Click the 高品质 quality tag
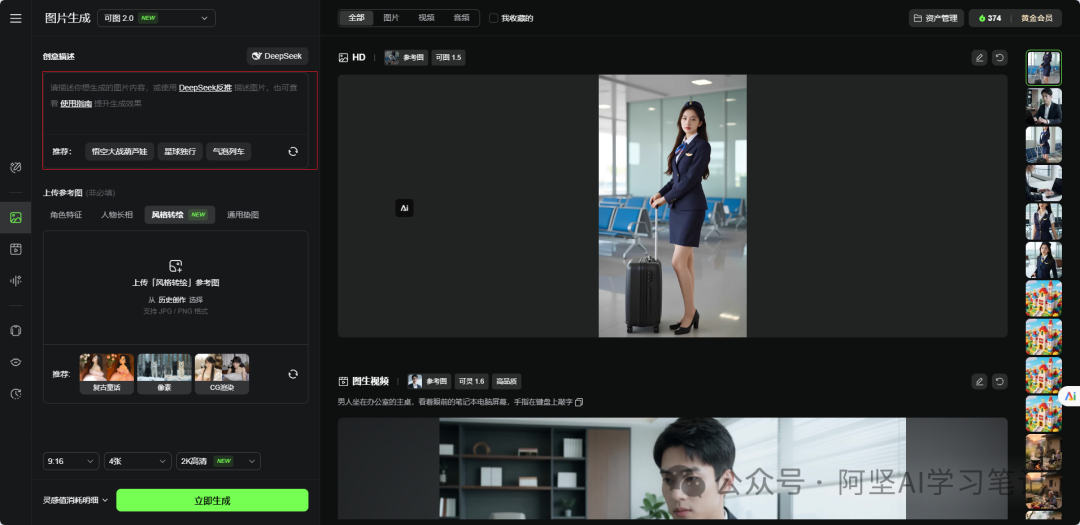This screenshot has height=525, width=1080. [506, 381]
